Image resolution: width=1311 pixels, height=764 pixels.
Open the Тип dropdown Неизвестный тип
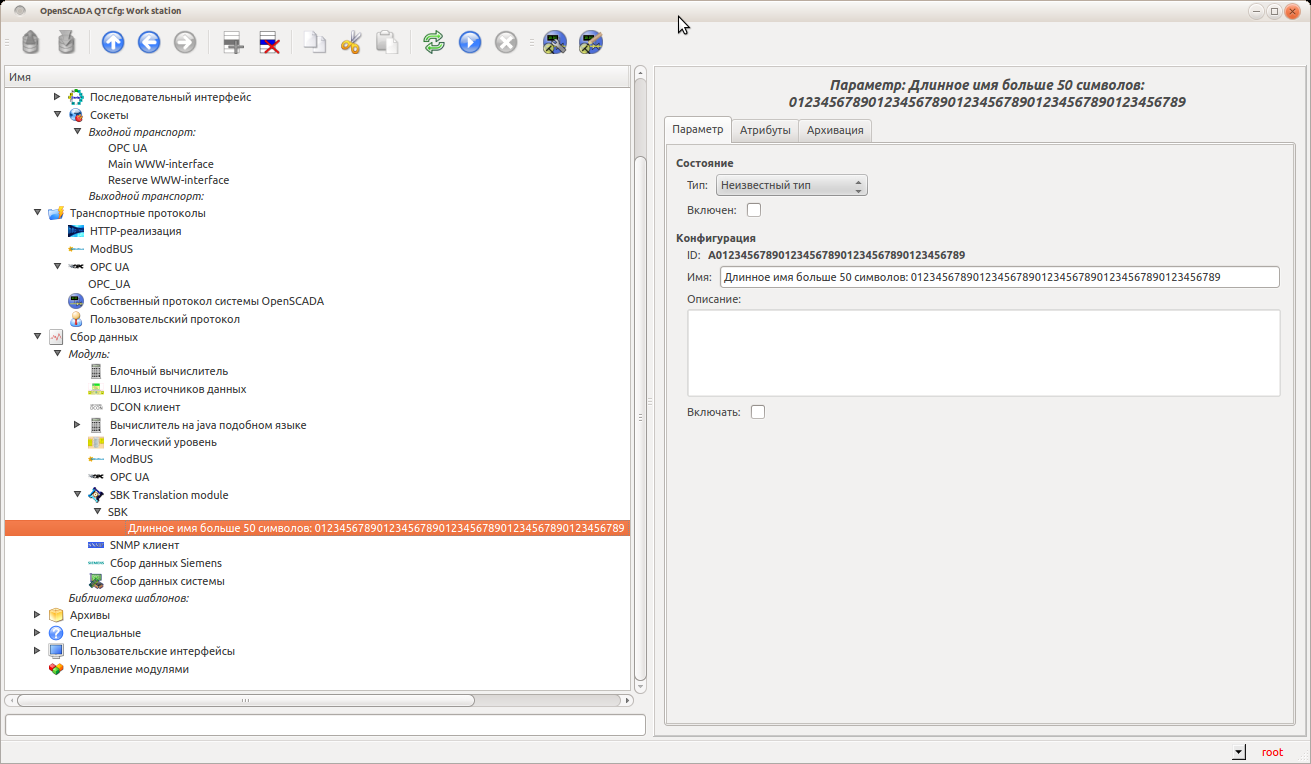pyautogui.click(x=791, y=185)
